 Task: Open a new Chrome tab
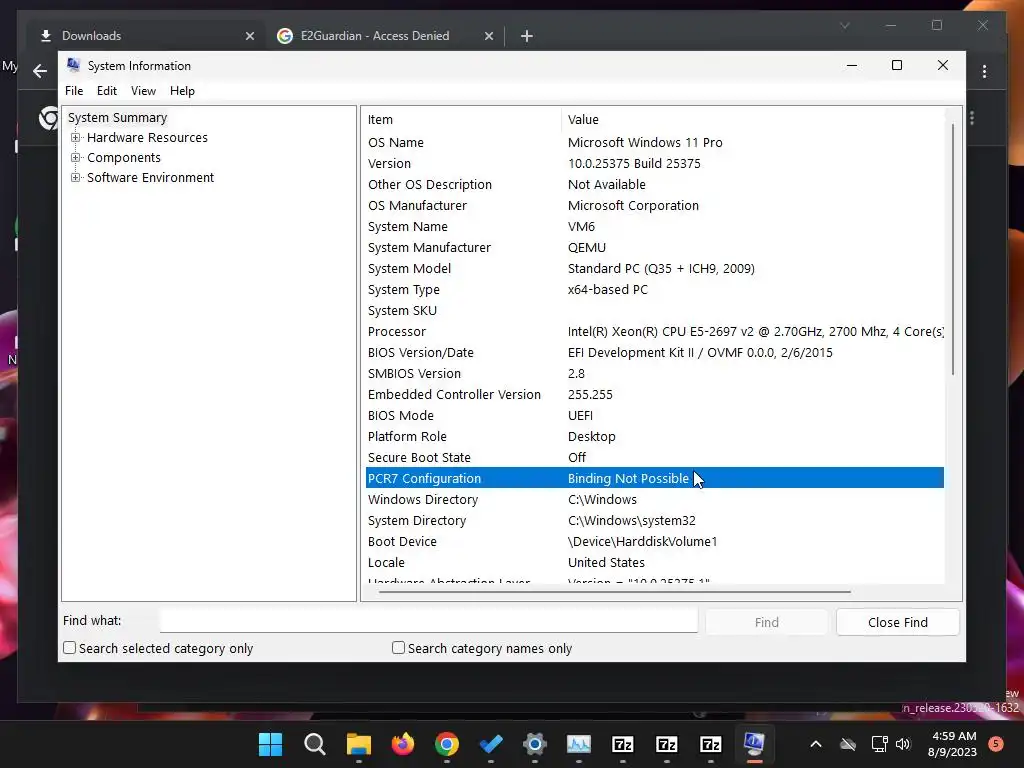tap(526, 36)
